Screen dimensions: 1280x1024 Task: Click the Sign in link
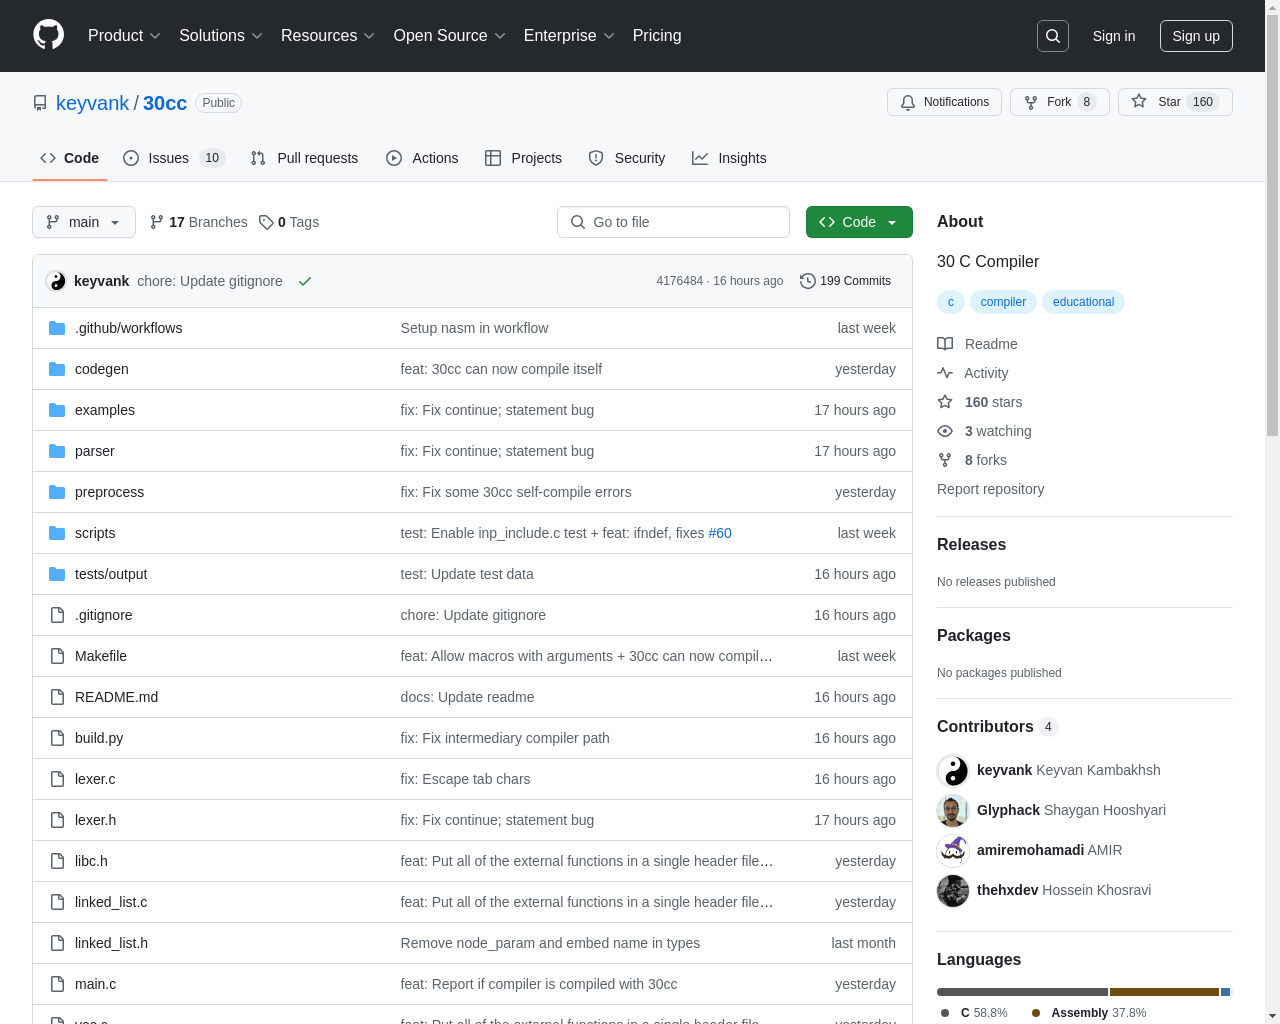coord(1114,36)
